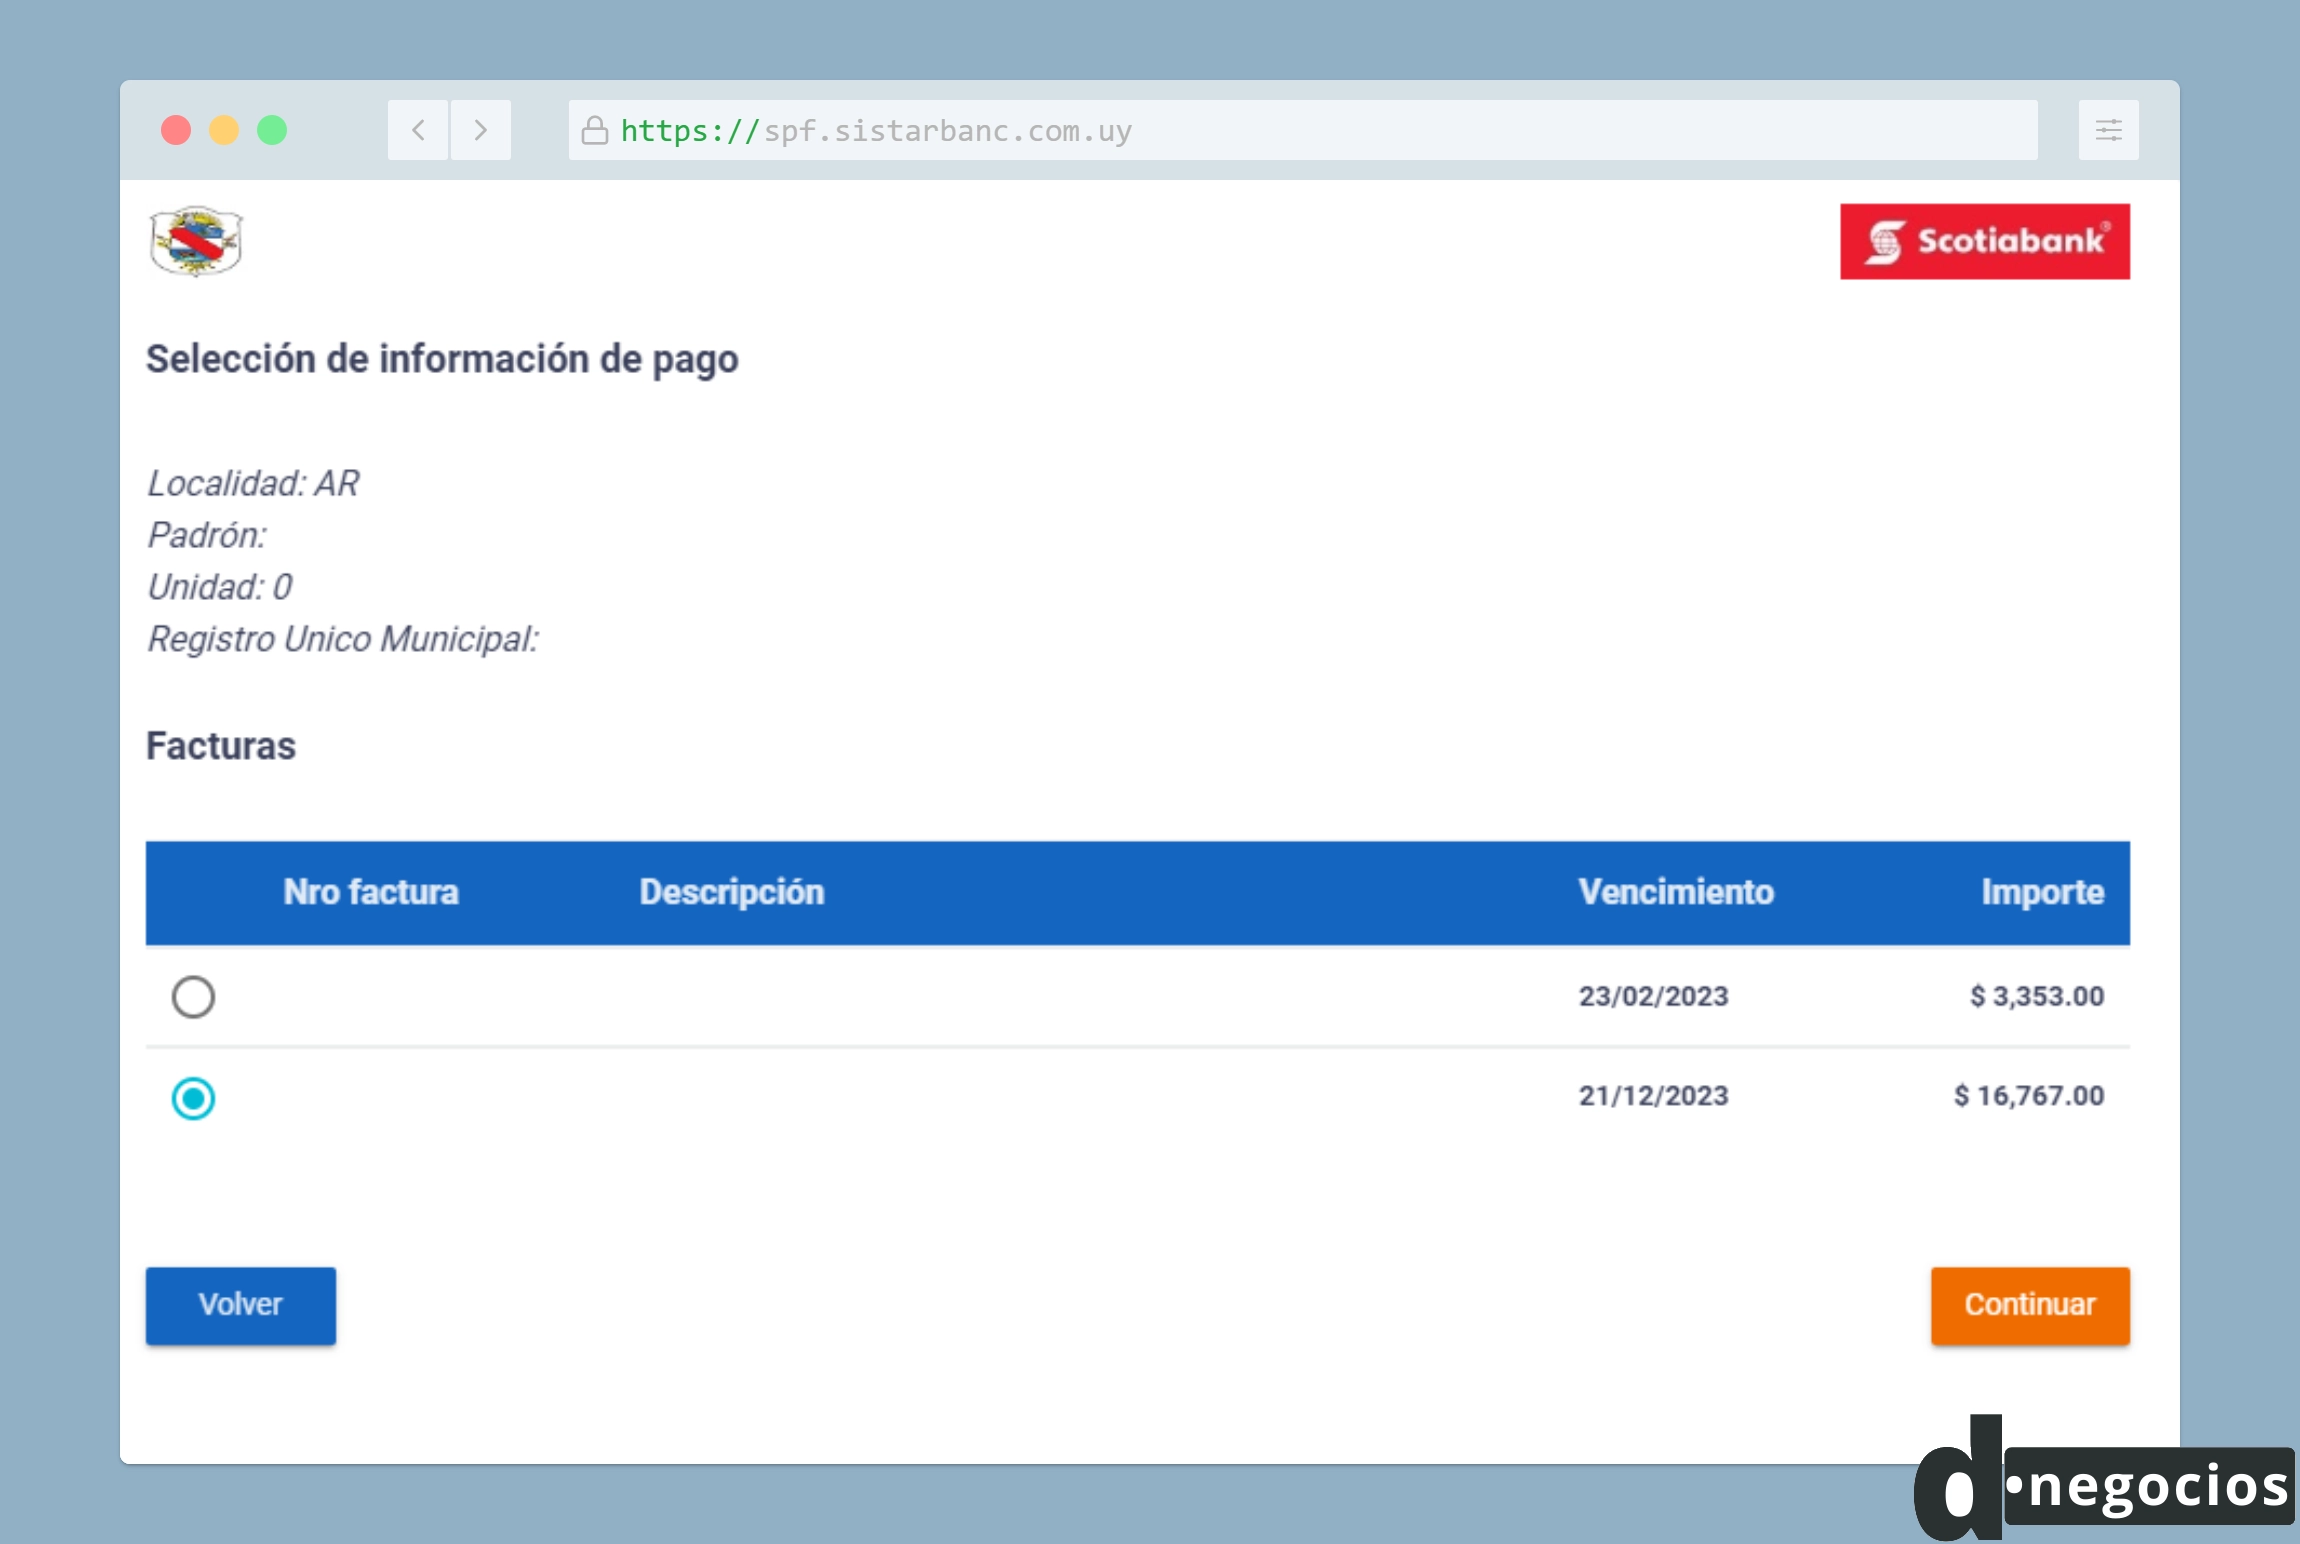This screenshot has height=1544, width=2300.
Task: Click the Unidad: 0 text
Action: [220, 588]
